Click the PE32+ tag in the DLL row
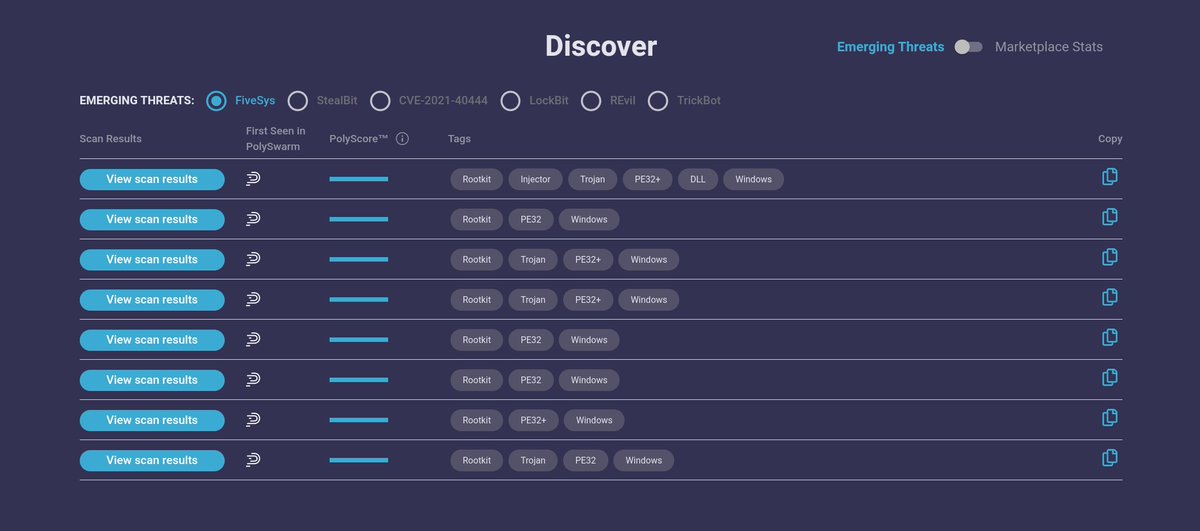The height and width of the screenshot is (531, 1200). pyautogui.click(x=648, y=179)
